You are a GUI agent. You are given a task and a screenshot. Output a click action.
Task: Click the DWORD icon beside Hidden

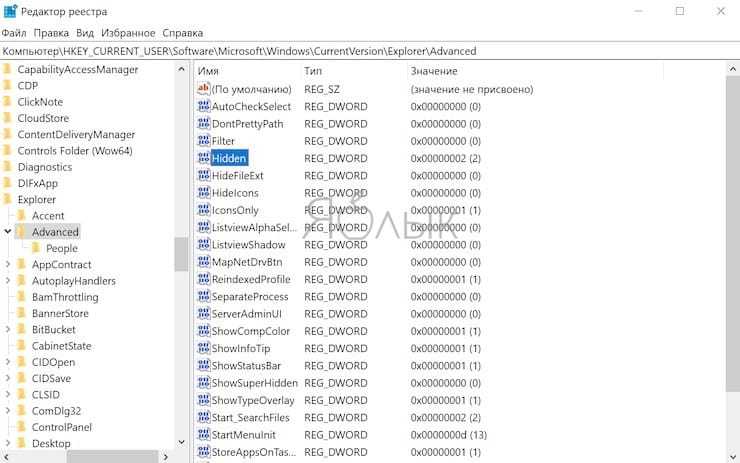coord(203,158)
